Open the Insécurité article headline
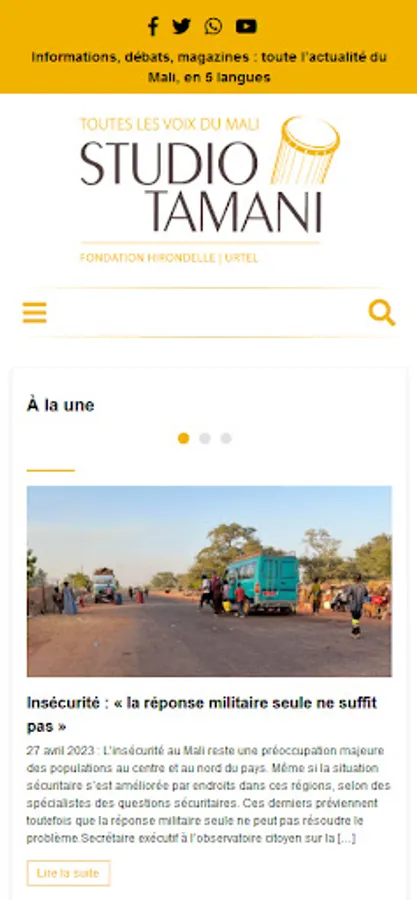417x900 pixels. pos(202,715)
